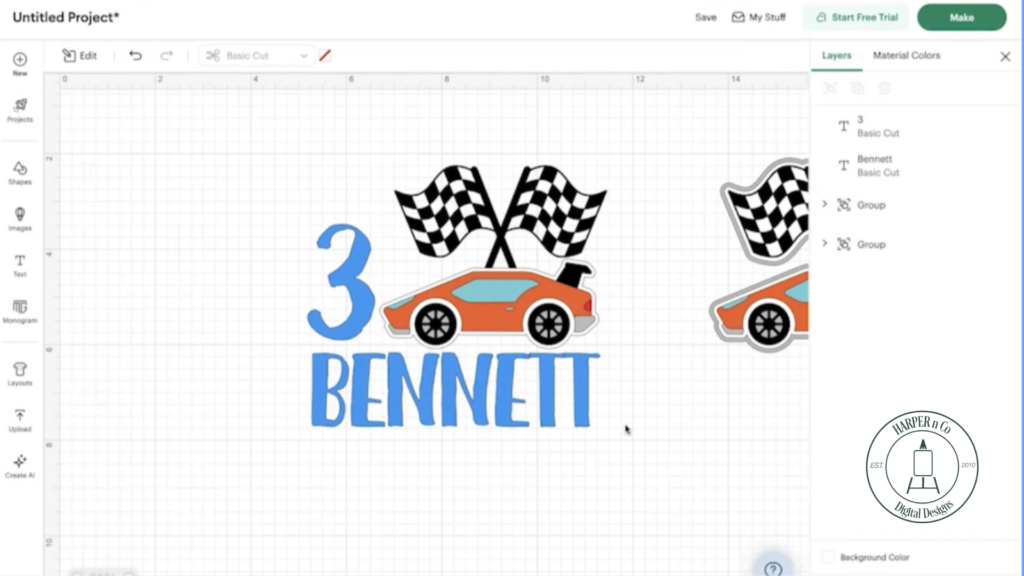
Task: Expand the first Group layer
Action: [824, 204]
